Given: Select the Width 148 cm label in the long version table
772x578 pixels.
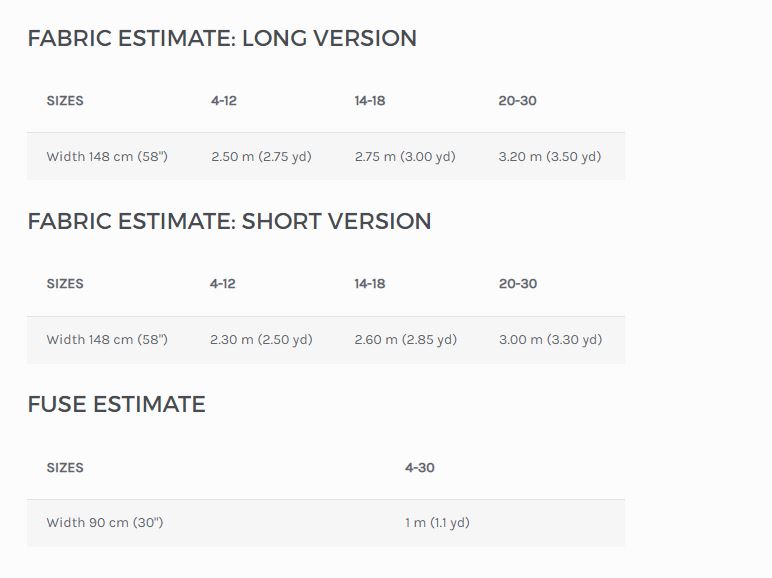Looking at the screenshot, I should pos(107,157).
